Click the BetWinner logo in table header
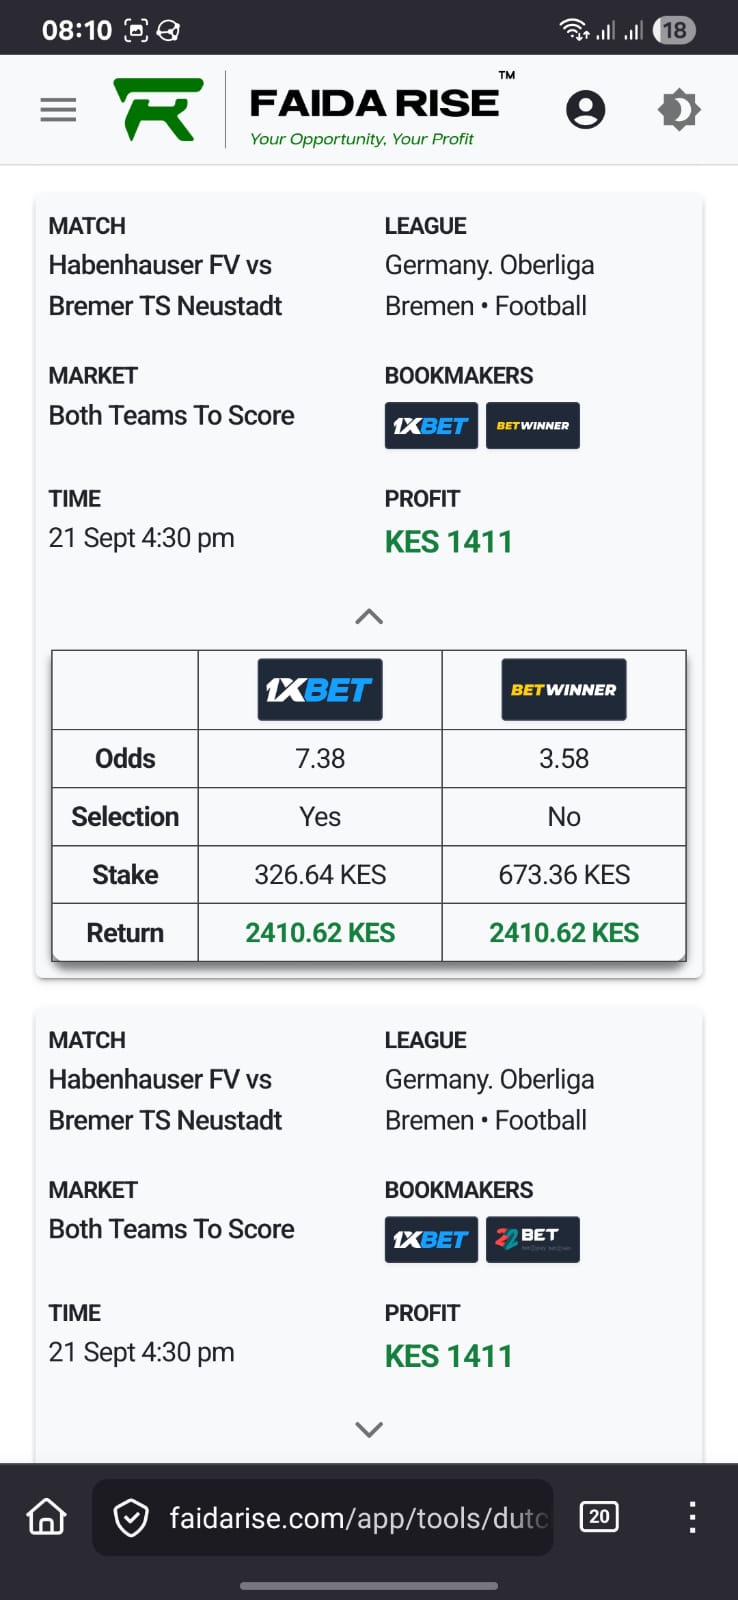Viewport: 738px width, 1600px height. pyautogui.click(x=564, y=690)
